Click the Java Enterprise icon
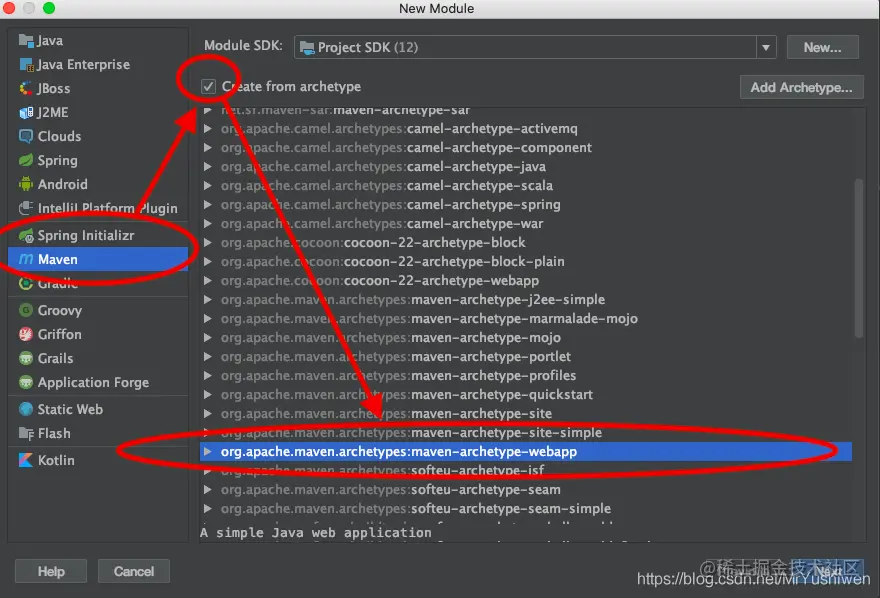 [26, 65]
